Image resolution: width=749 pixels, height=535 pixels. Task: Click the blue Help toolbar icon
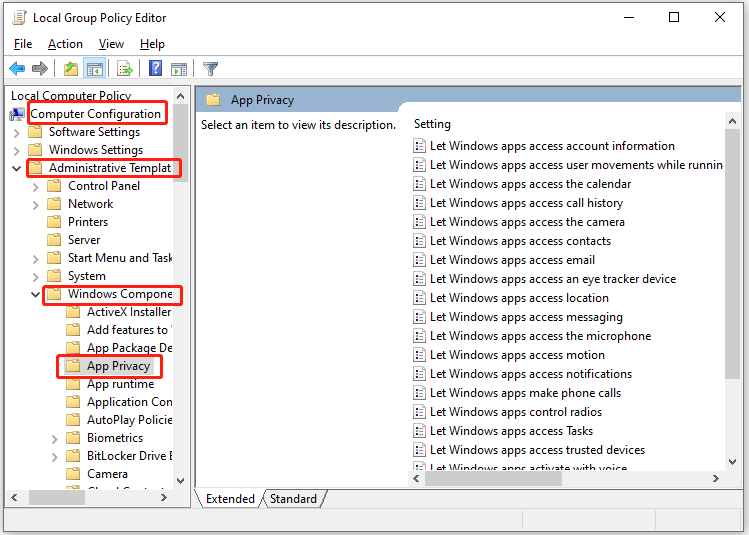[155, 68]
